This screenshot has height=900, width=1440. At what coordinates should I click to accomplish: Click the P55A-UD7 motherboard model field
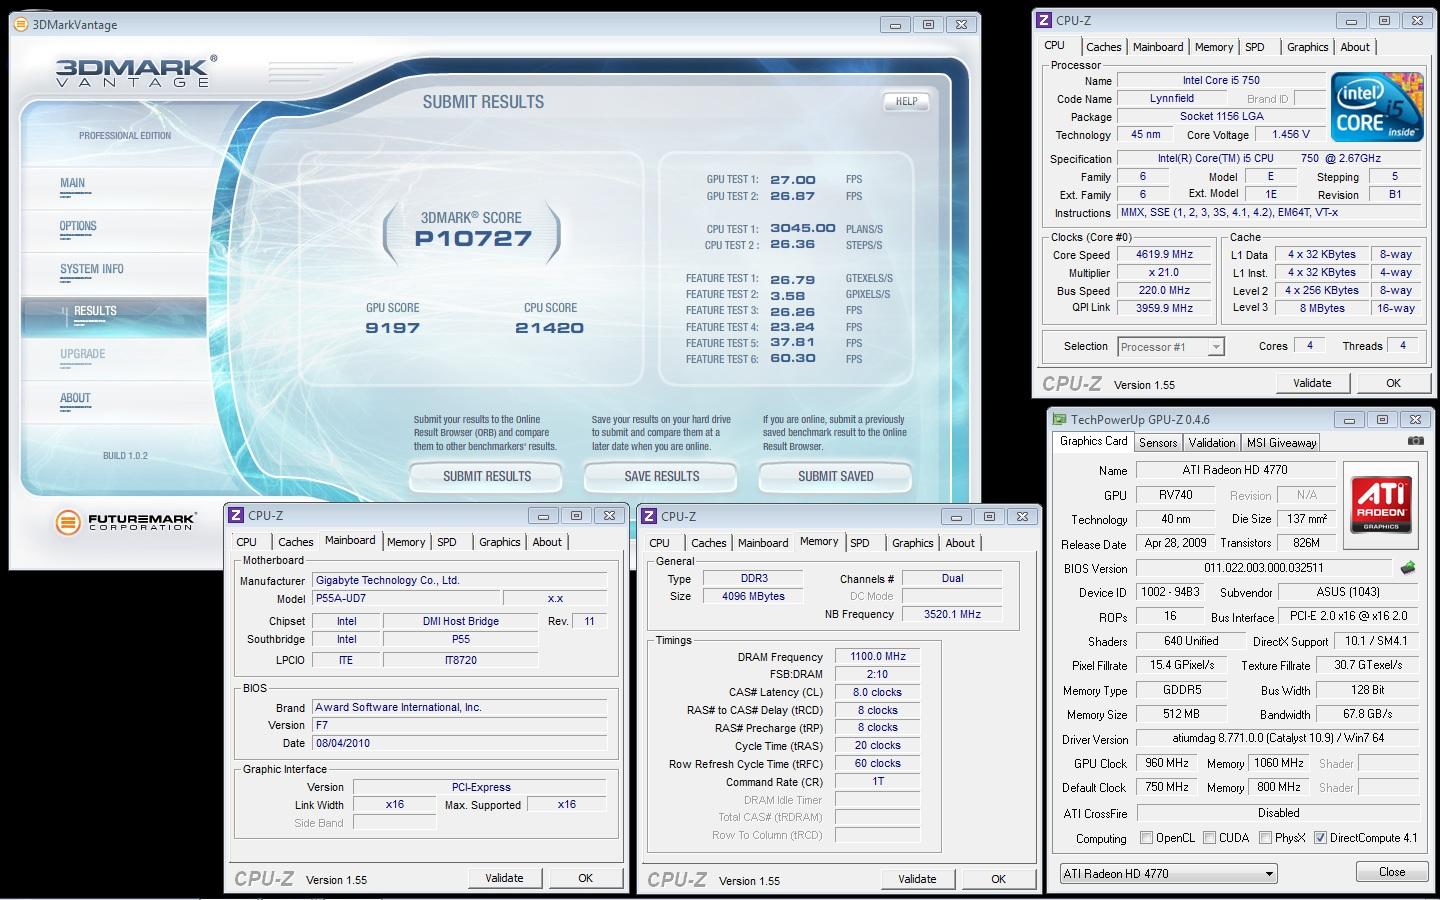pyautogui.click(x=404, y=598)
